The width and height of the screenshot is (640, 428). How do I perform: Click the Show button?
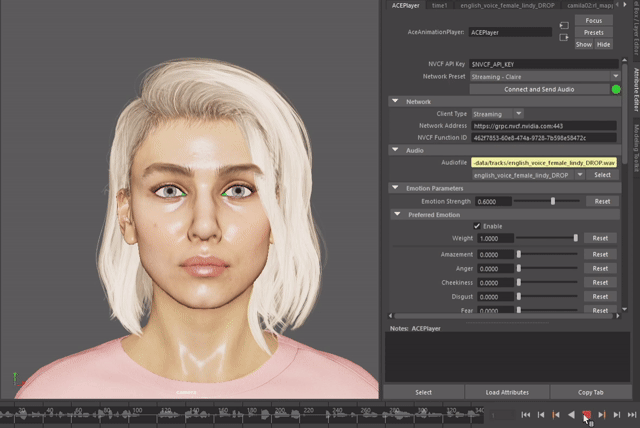pyautogui.click(x=584, y=44)
